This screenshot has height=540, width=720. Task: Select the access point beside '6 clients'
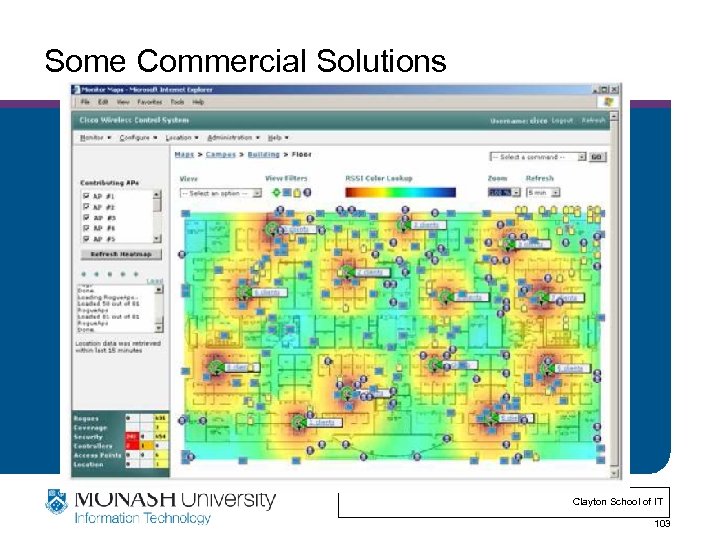click(244, 292)
